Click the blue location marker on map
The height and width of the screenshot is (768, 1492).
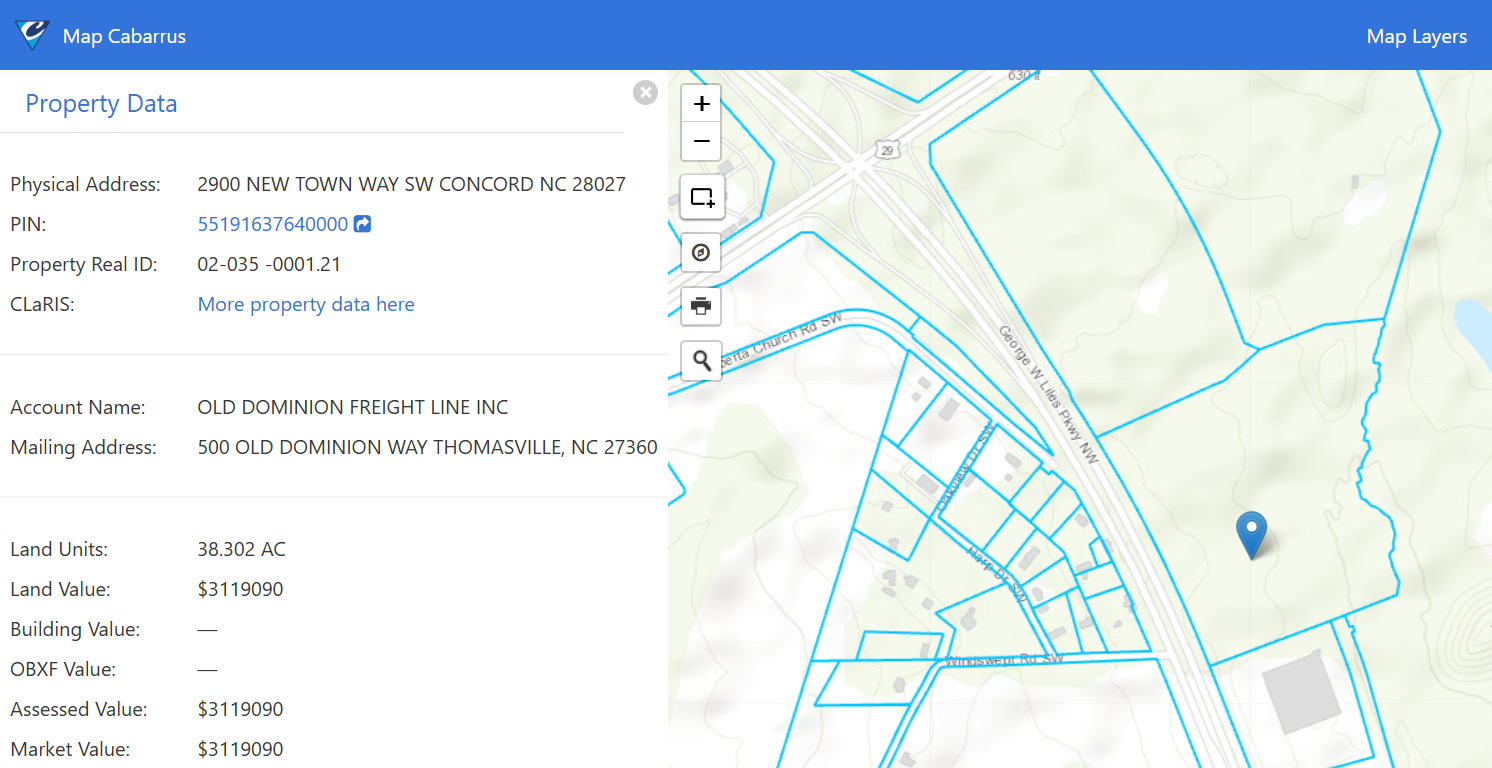coord(1251,532)
